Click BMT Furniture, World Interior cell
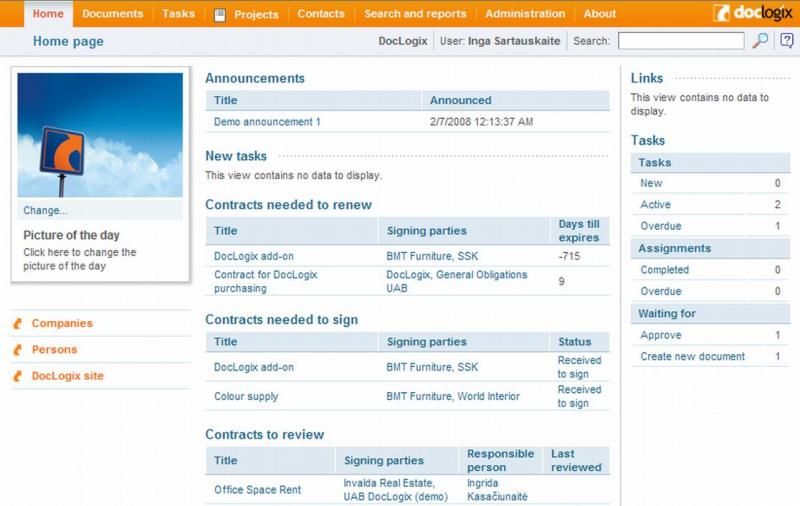 click(453, 396)
